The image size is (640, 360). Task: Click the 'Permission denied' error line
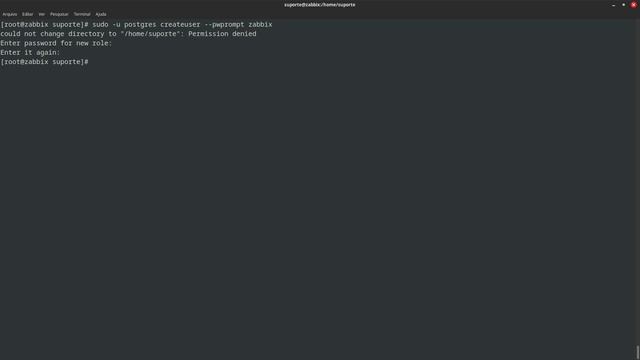pos(129,34)
